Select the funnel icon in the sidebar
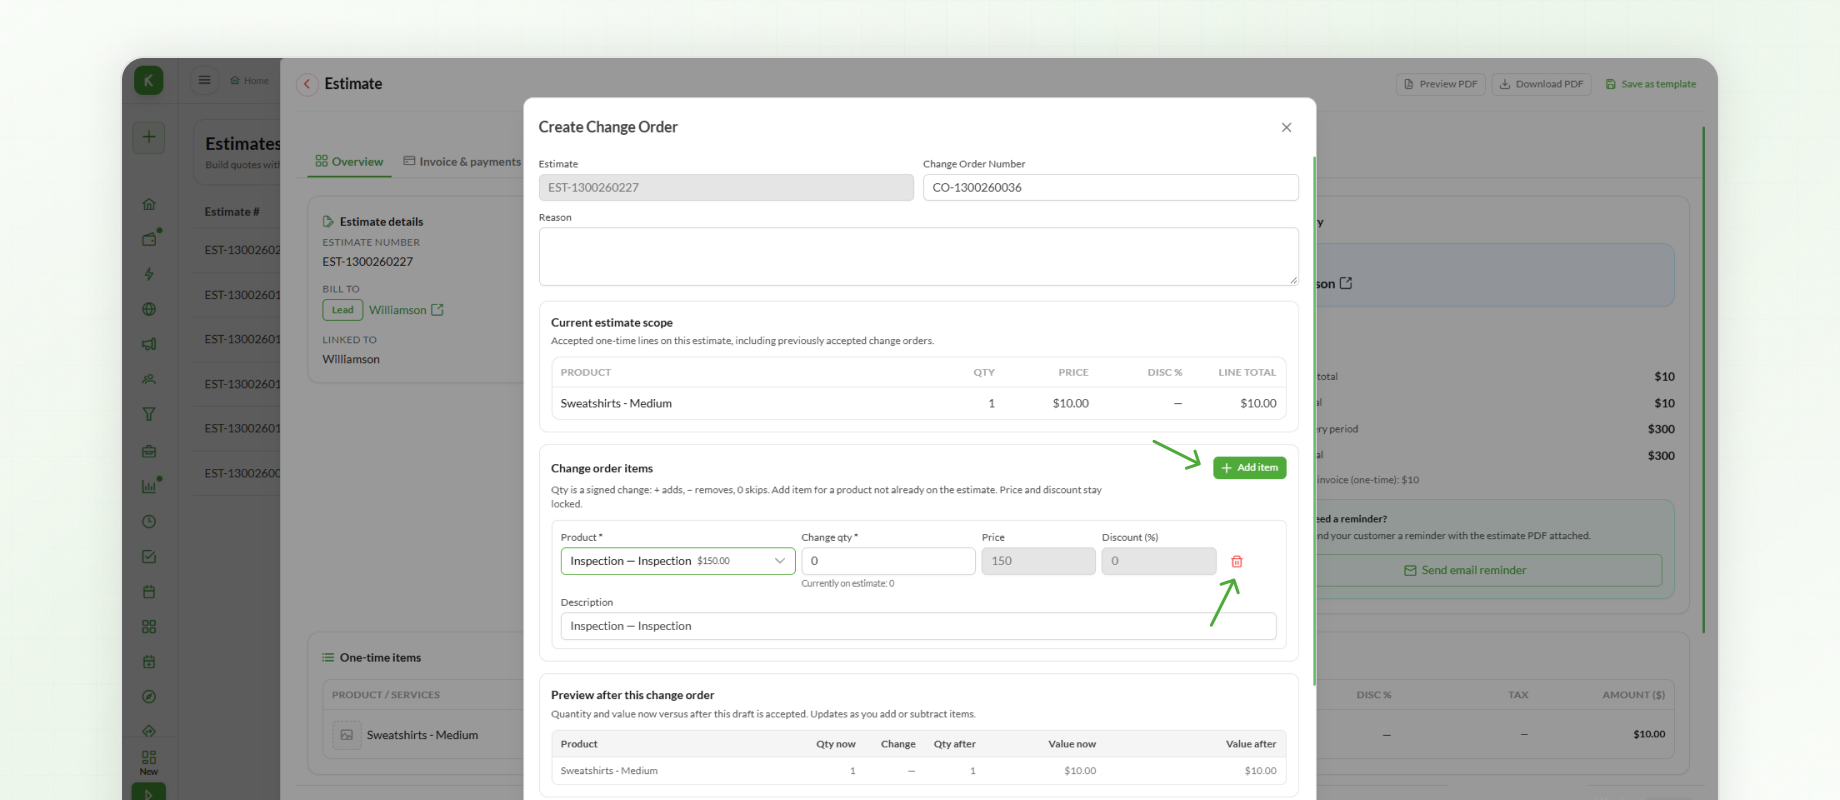 (149, 414)
